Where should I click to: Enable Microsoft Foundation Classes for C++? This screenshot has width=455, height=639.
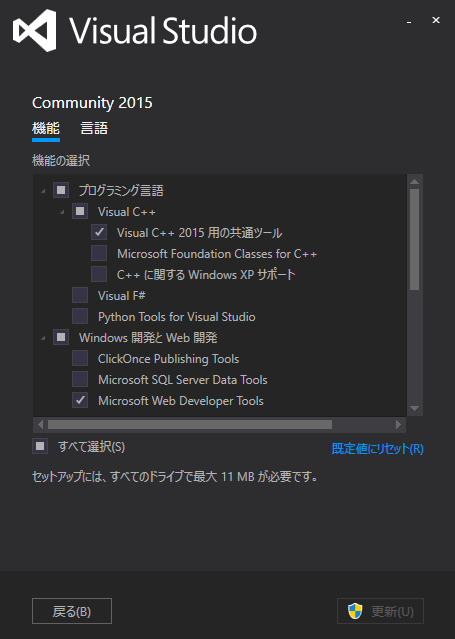click(x=99, y=253)
